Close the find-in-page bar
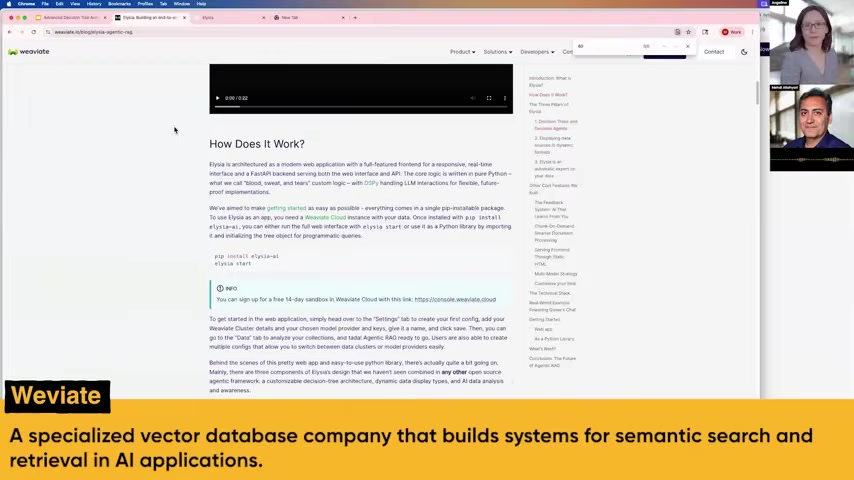 (687, 46)
